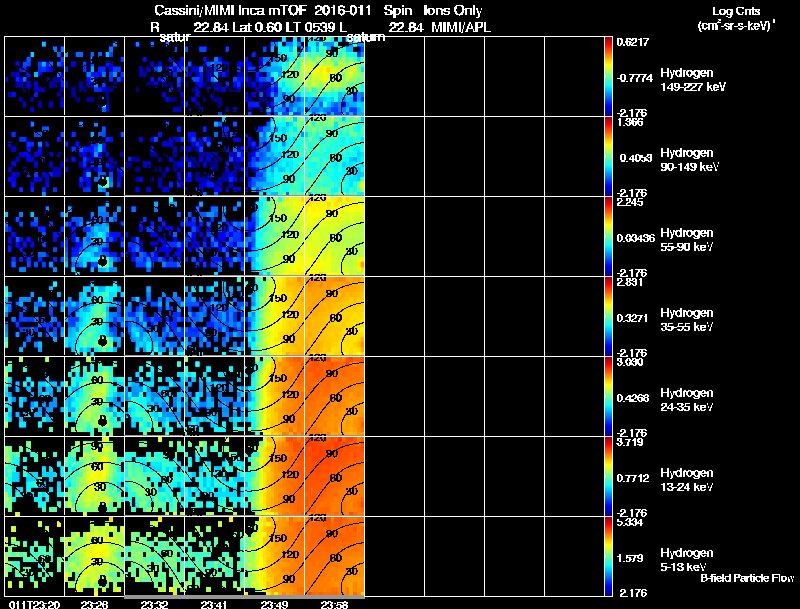Select the 'Hydrogen 5-13 keV' row label
The image size is (800, 609).
[x=687, y=560]
